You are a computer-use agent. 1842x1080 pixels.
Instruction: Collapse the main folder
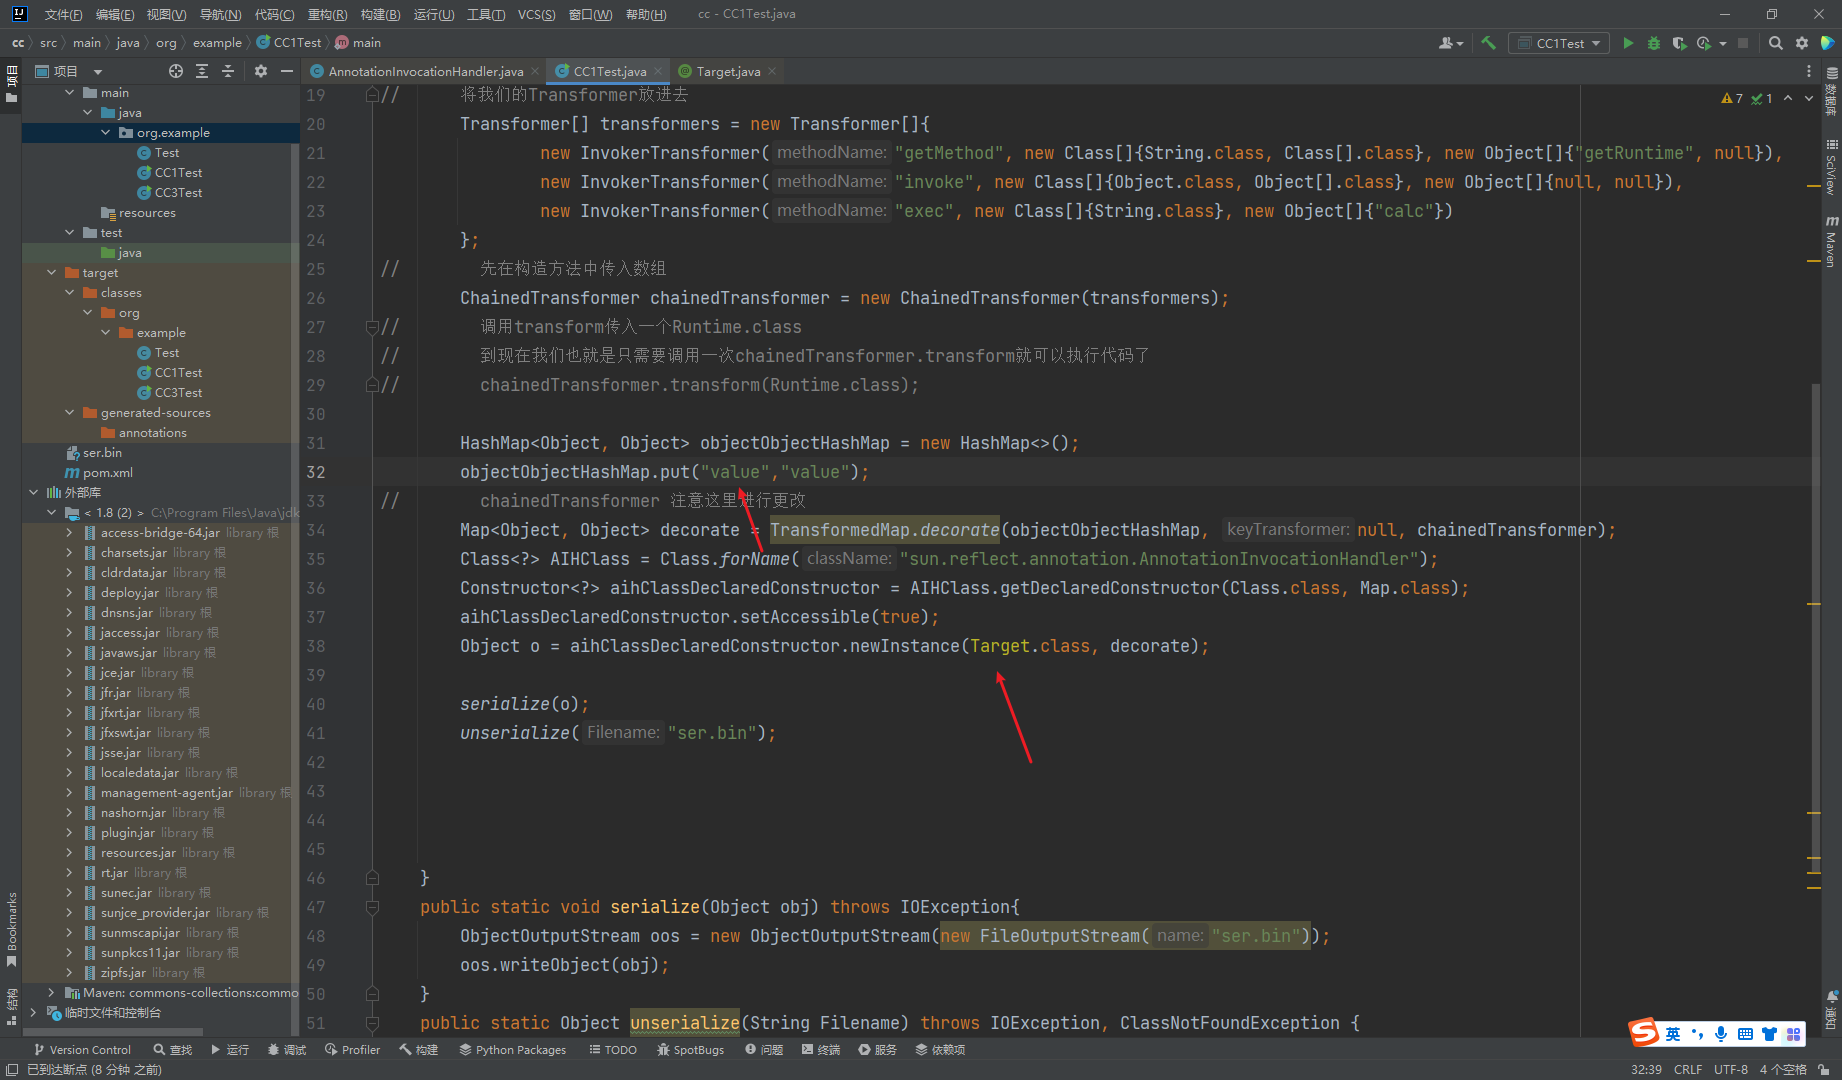tap(70, 92)
